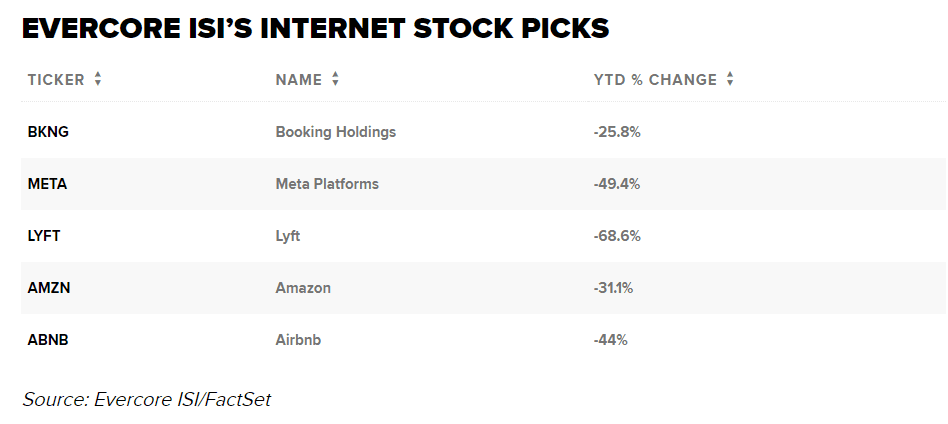
Task: Click the BKNG ticker cell
Action: (x=48, y=132)
